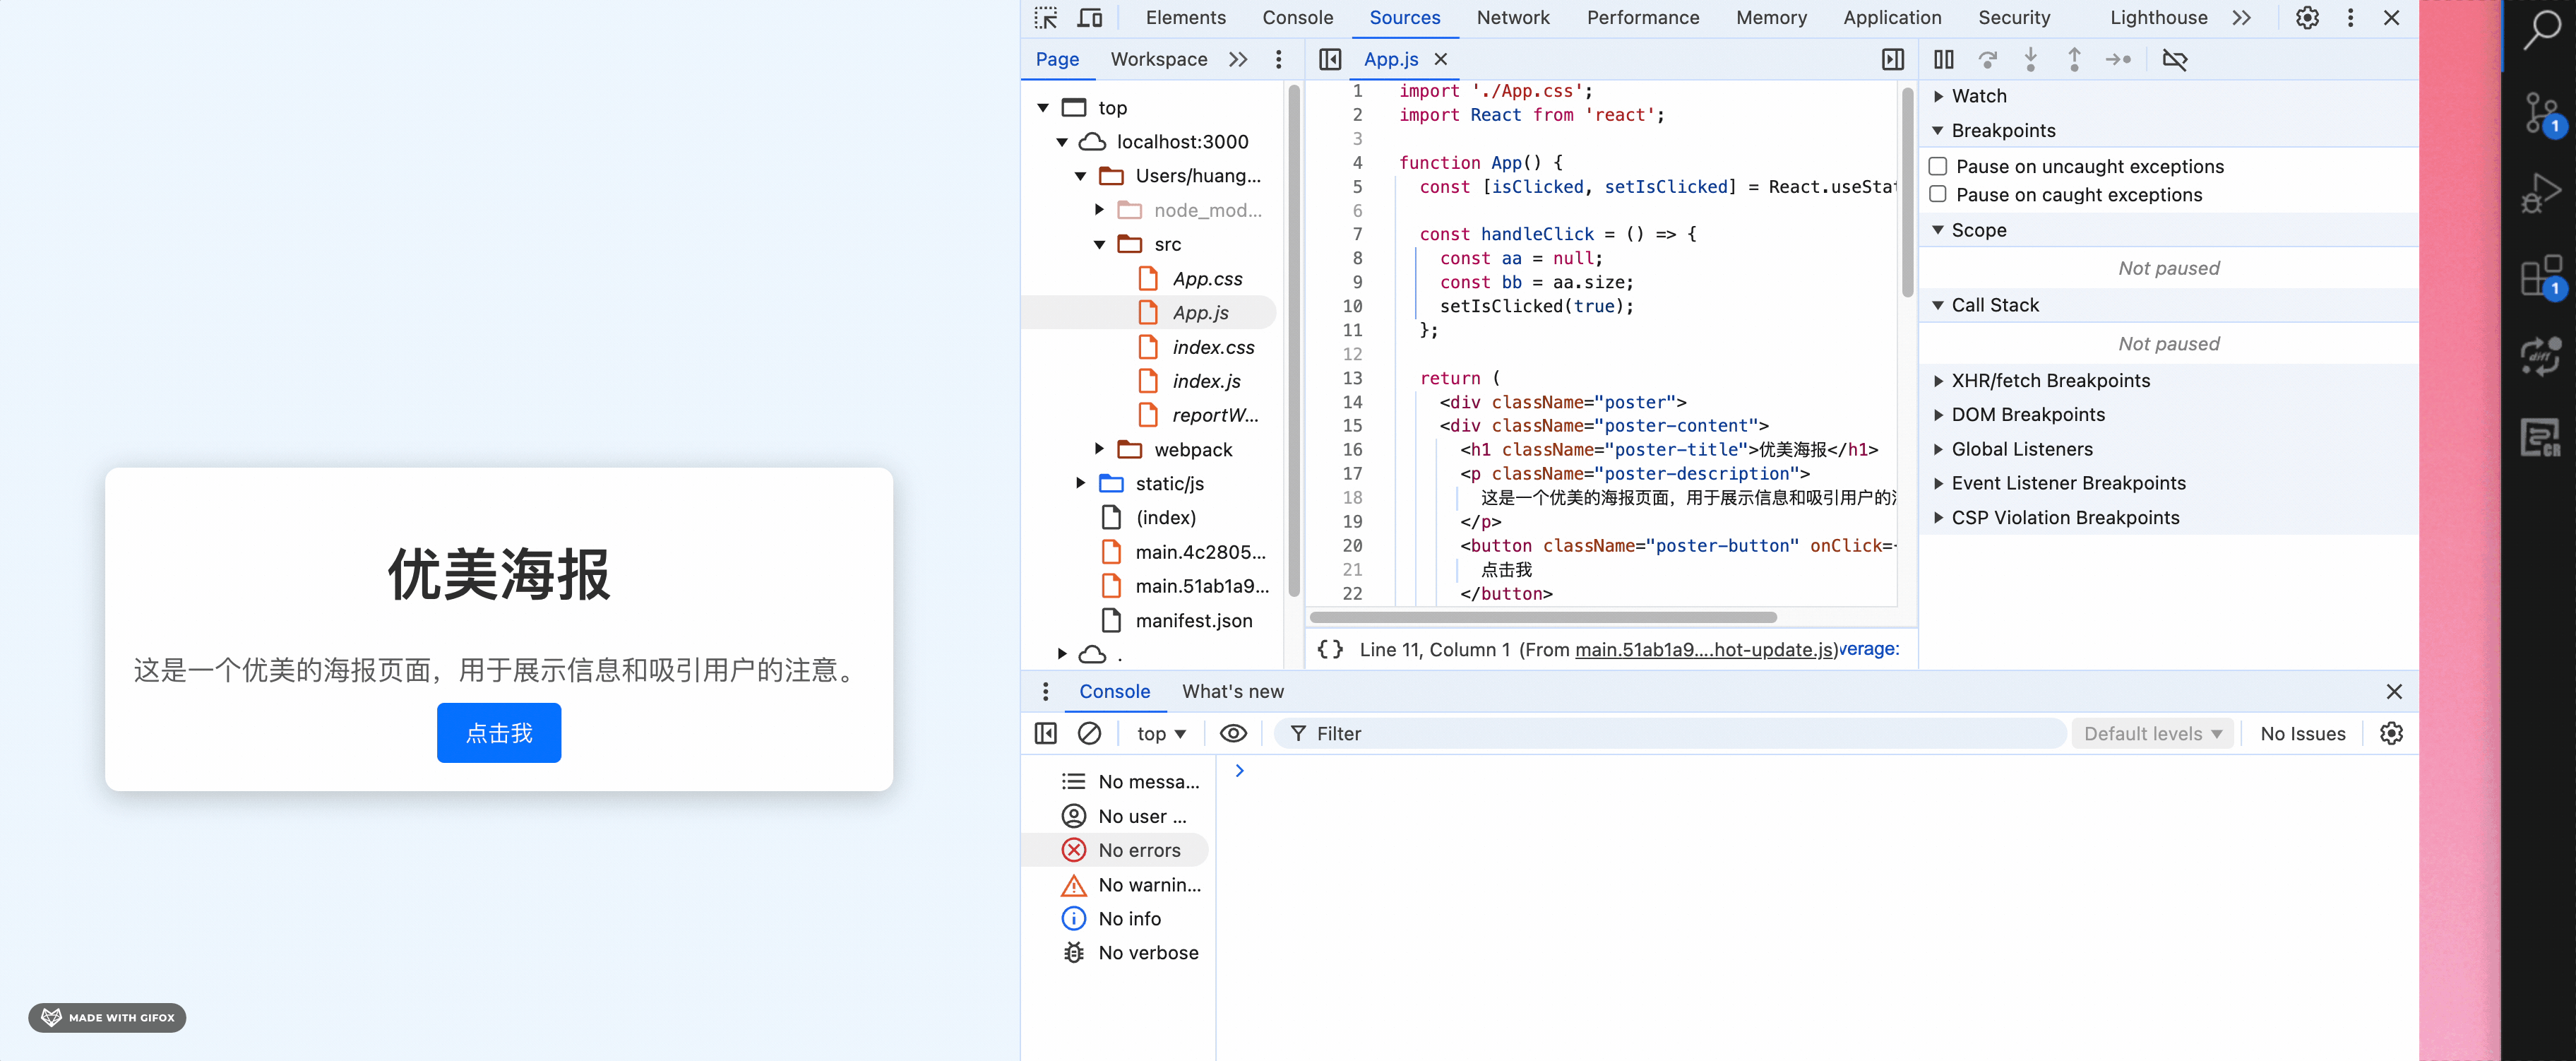Toggle the console sidebar panel button
The height and width of the screenshot is (1061, 2576).
tap(1045, 733)
